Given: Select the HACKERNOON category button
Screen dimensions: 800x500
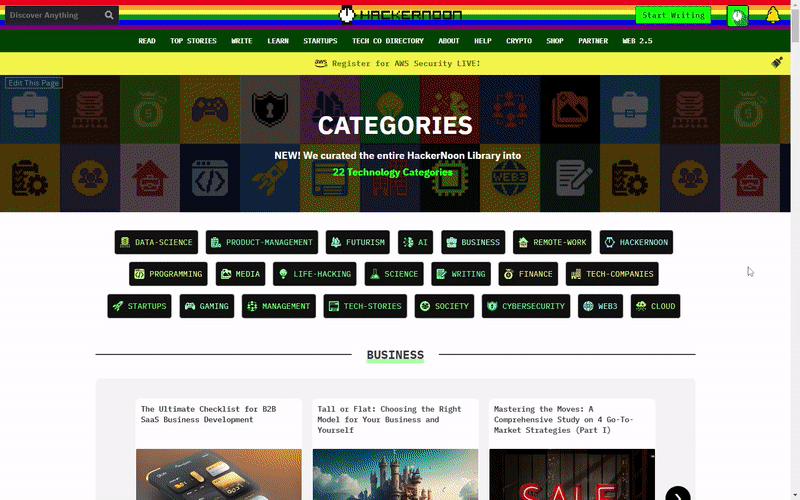Looking at the screenshot, I should [x=636, y=242].
